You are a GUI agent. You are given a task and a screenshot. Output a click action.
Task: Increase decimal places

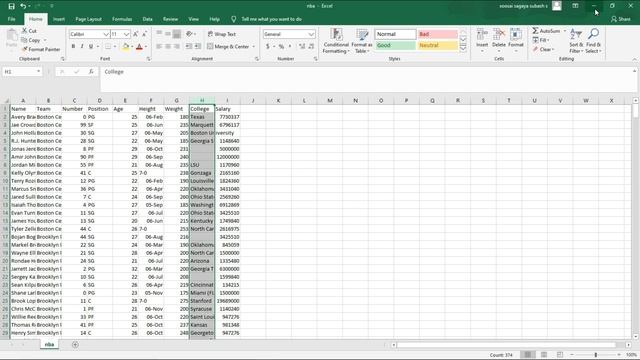[x=302, y=47]
